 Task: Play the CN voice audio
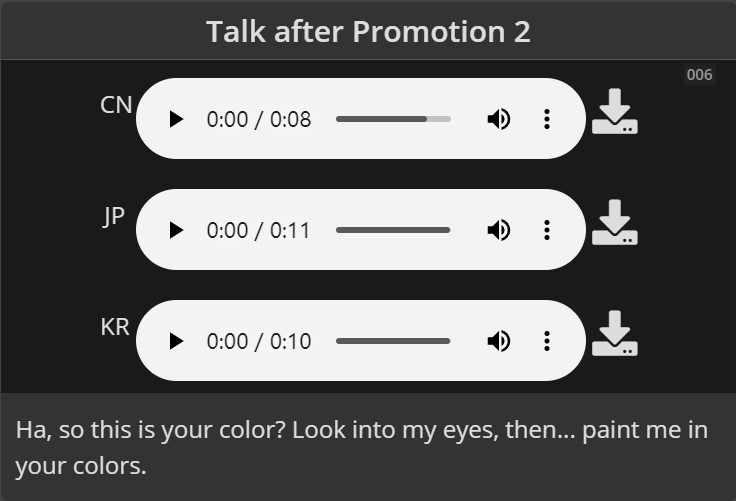pos(176,119)
